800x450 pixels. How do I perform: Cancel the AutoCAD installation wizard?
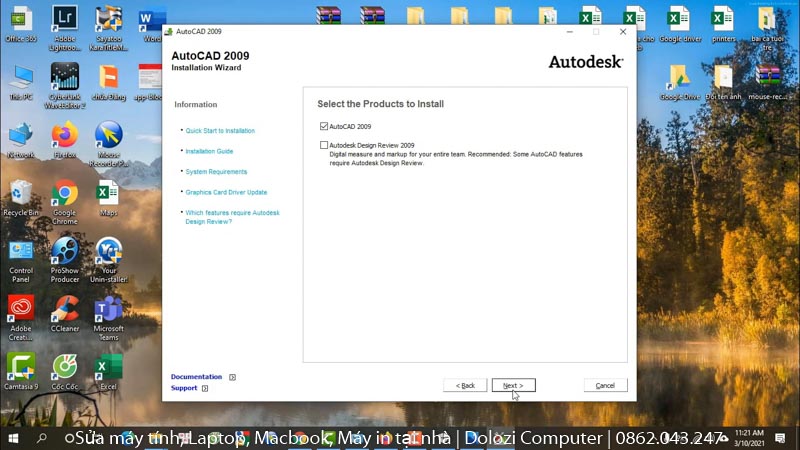[605, 385]
